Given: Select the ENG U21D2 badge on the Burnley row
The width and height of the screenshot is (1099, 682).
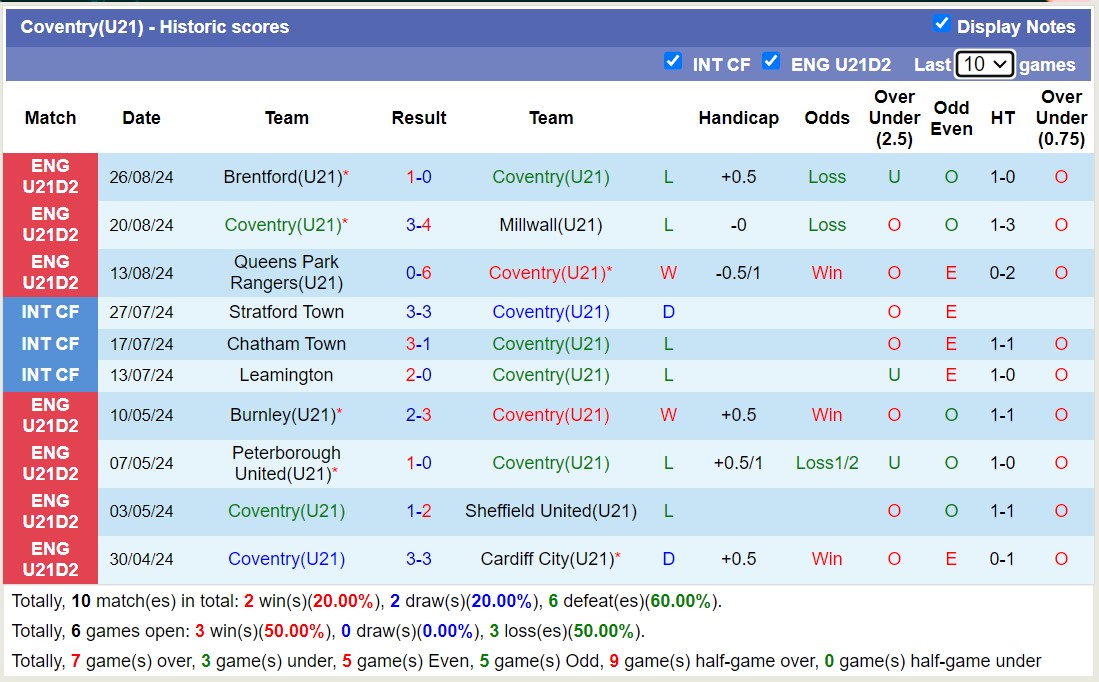Looking at the screenshot, I should tap(50, 416).
